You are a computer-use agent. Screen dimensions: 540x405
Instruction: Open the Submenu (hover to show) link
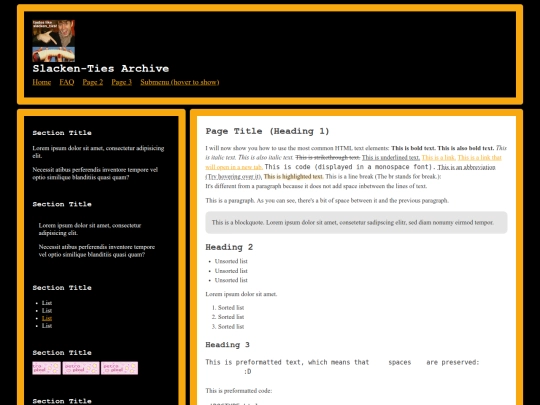tap(180, 82)
